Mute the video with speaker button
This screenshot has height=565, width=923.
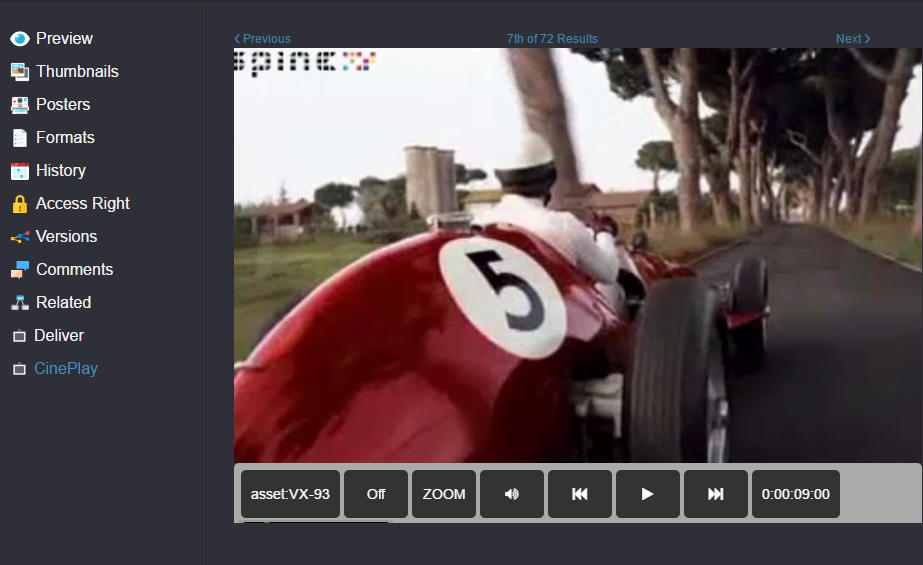click(512, 494)
